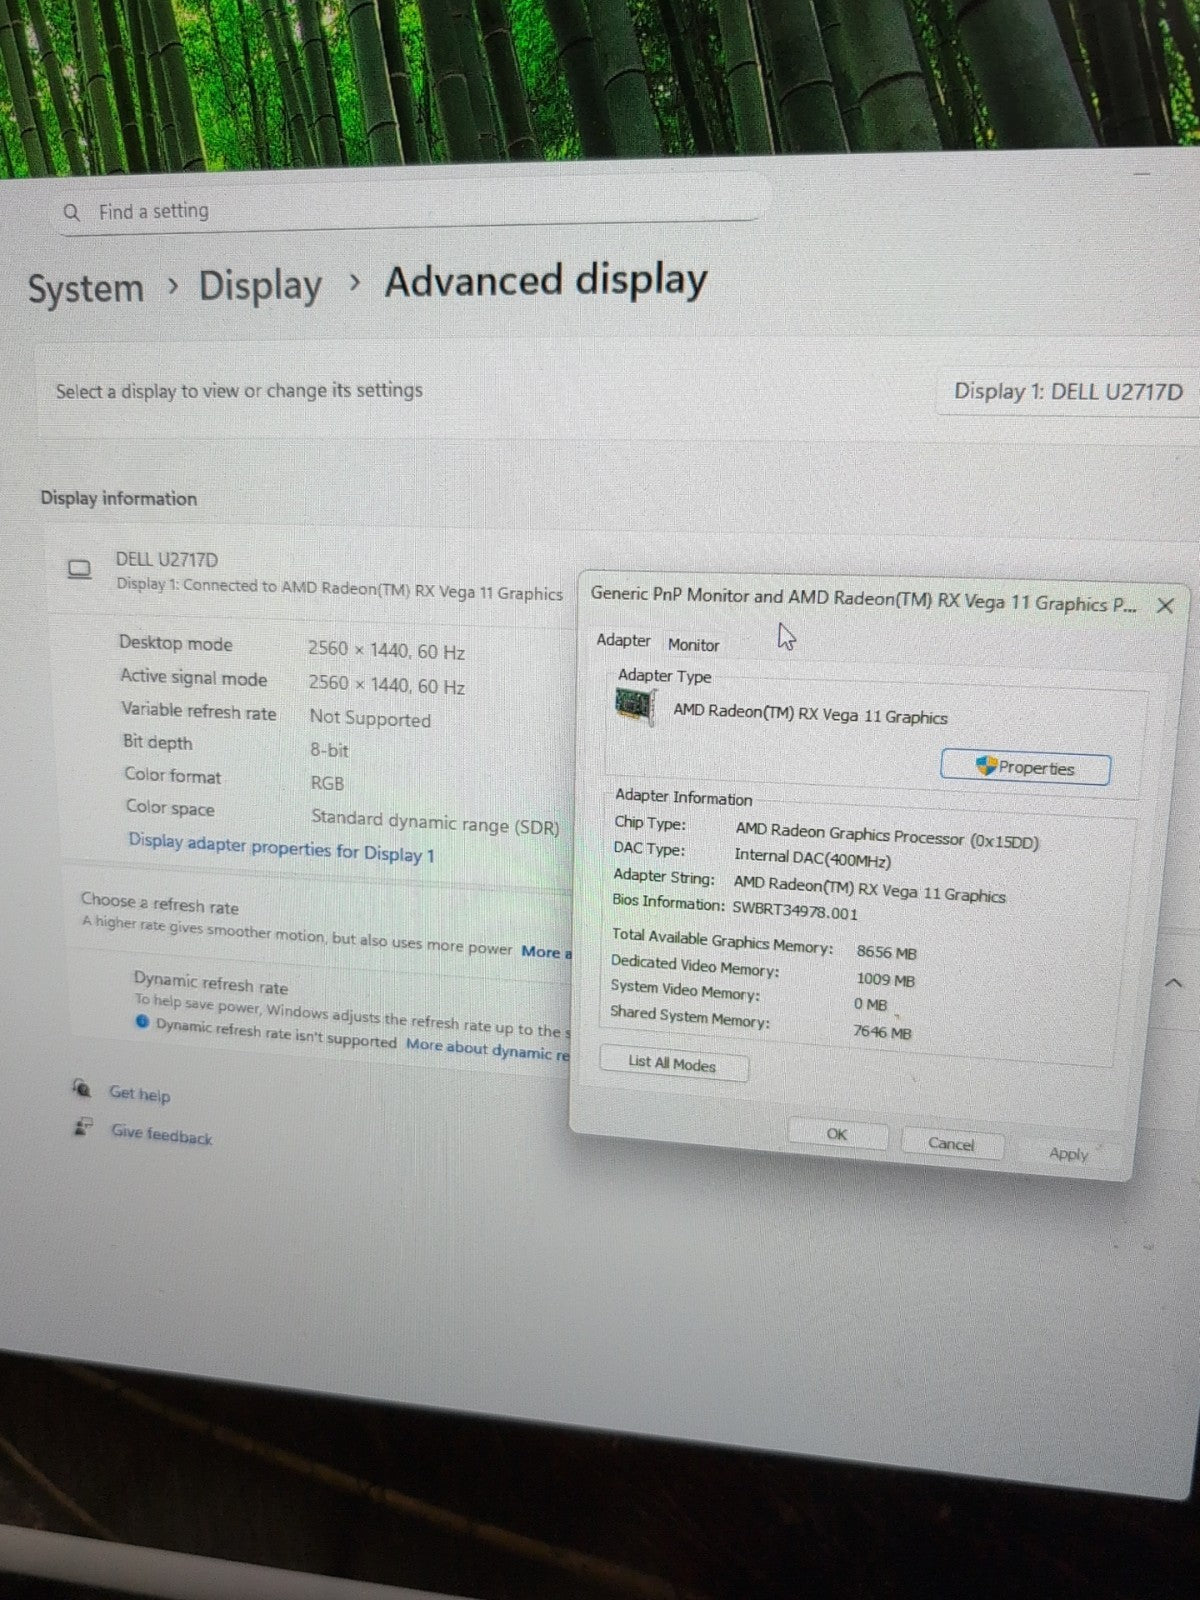This screenshot has width=1200, height=1600.
Task: Click the Display information heading
Action: tap(118, 498)
